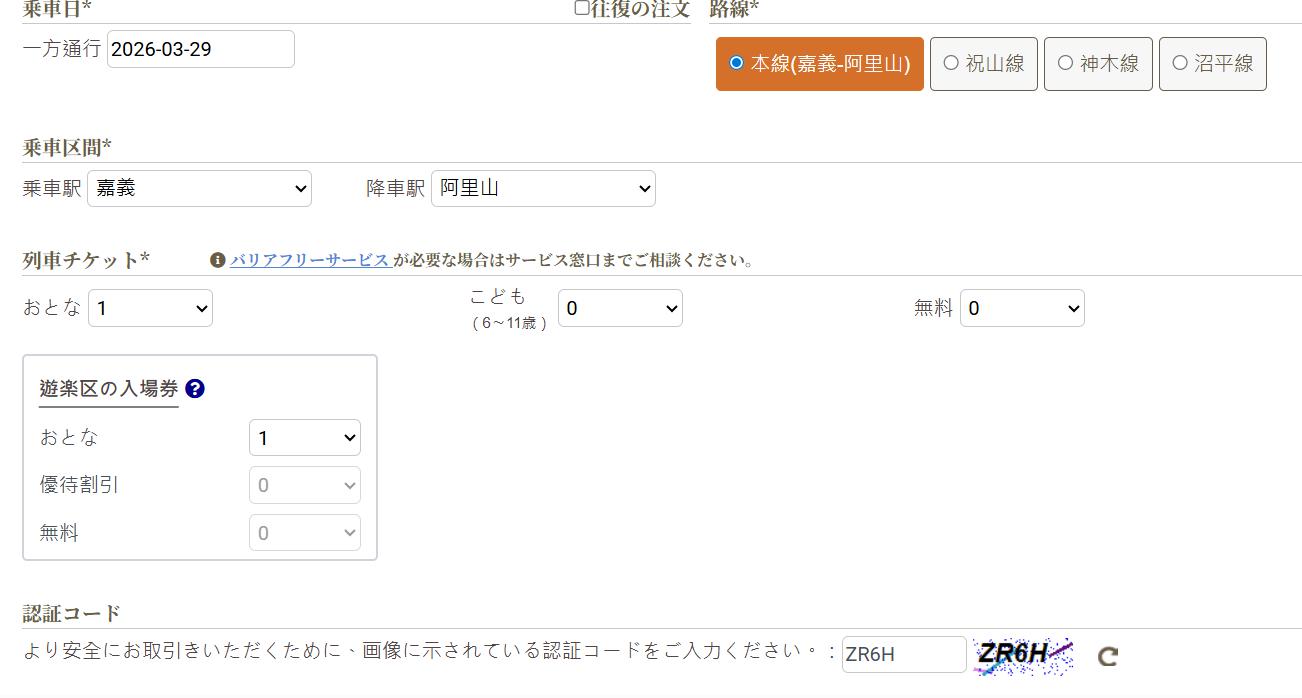Click the info icon beside バリアフリーサービス
The width and height of the screenshot is (1302, 698).
coord(217,260)
